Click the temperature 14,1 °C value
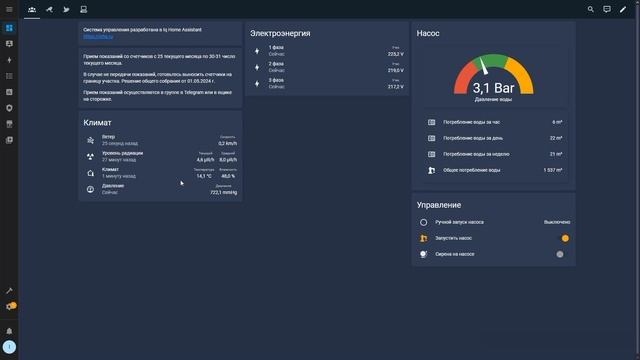This screenshot has height=360, width=640. [x=204, y=176]
